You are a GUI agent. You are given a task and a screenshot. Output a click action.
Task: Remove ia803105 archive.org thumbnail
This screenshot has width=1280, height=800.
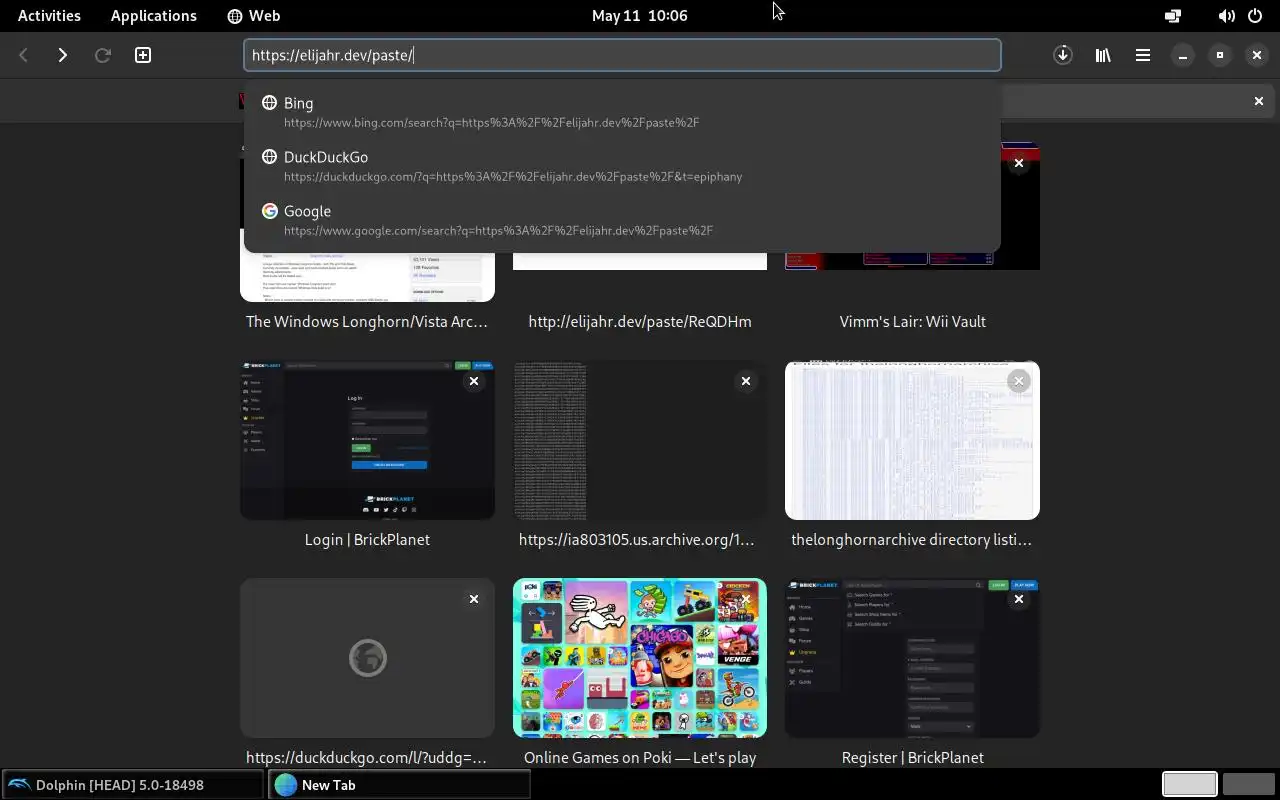(746, 381)
